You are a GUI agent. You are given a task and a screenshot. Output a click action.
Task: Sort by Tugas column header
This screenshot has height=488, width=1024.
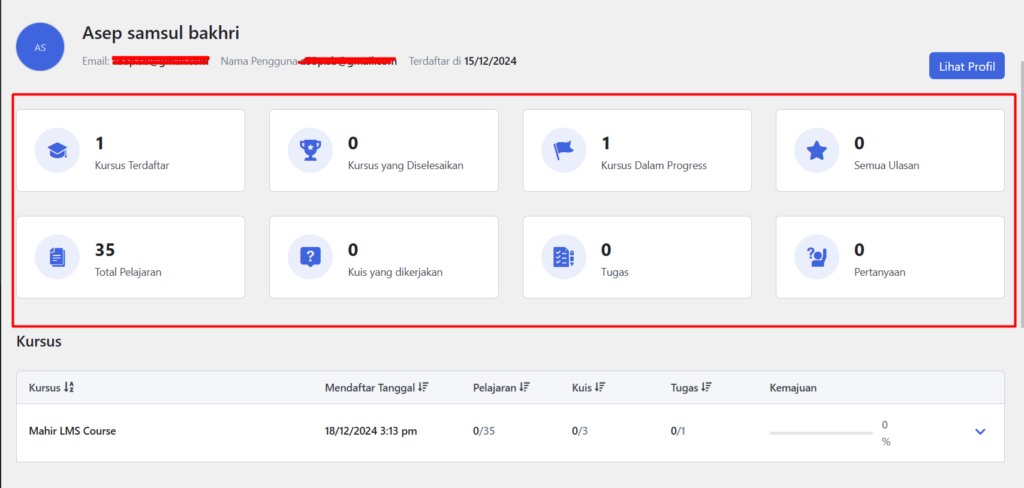pos(691,387)
